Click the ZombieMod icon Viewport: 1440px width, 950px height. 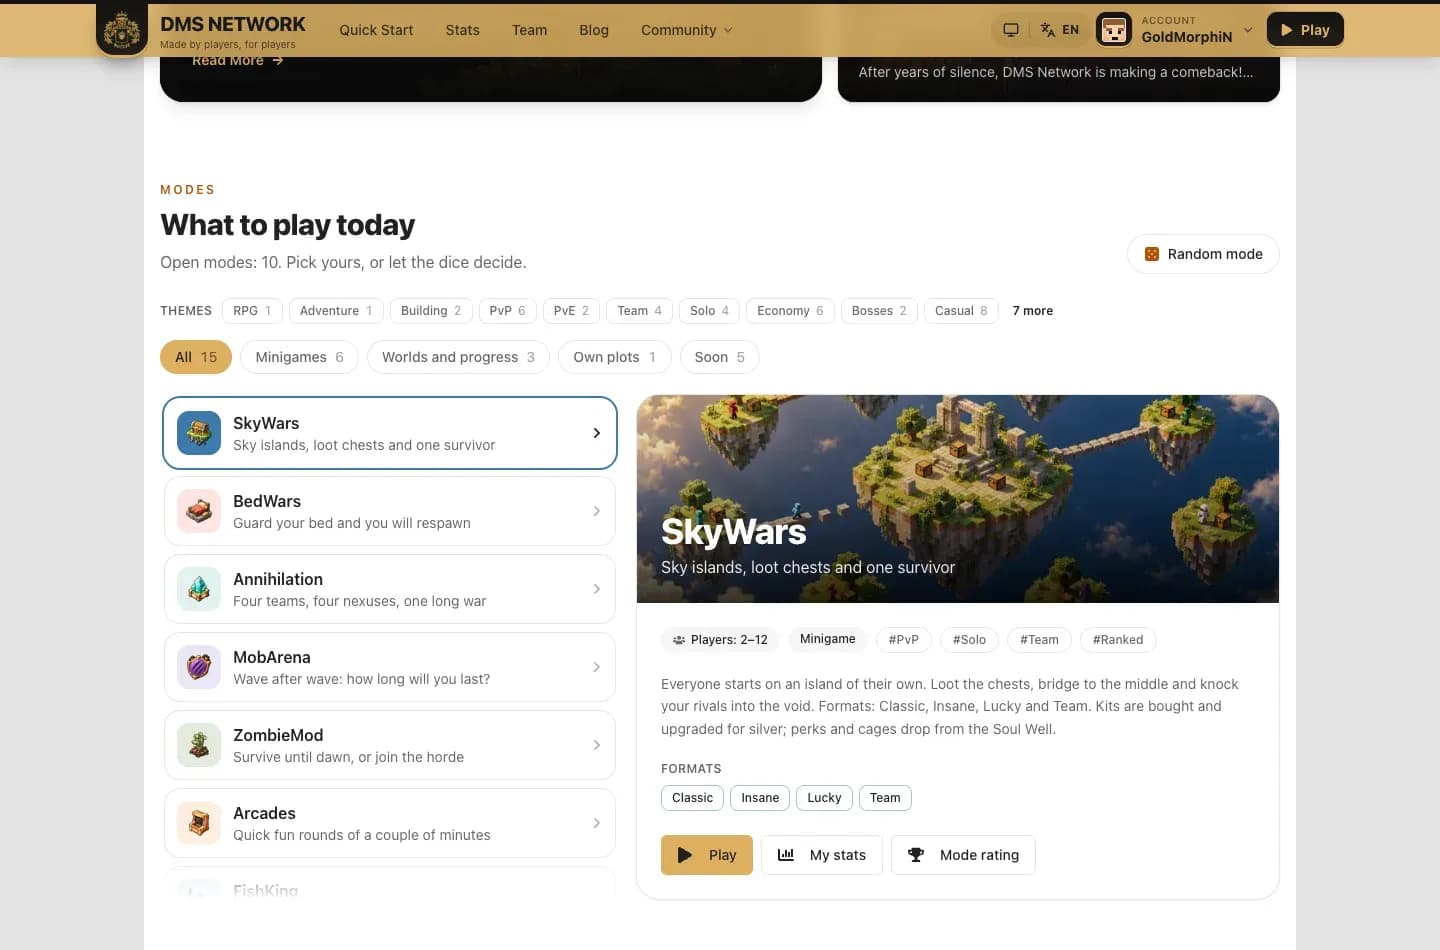[x=199, y=745]
